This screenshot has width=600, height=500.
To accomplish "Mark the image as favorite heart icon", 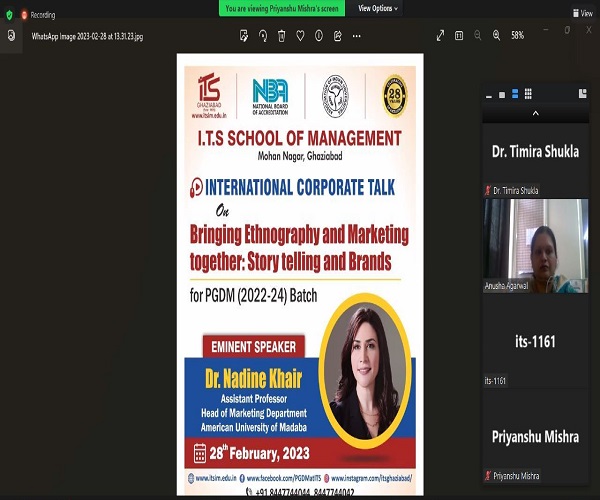I will pyautogui.click(x=300, y=36).
